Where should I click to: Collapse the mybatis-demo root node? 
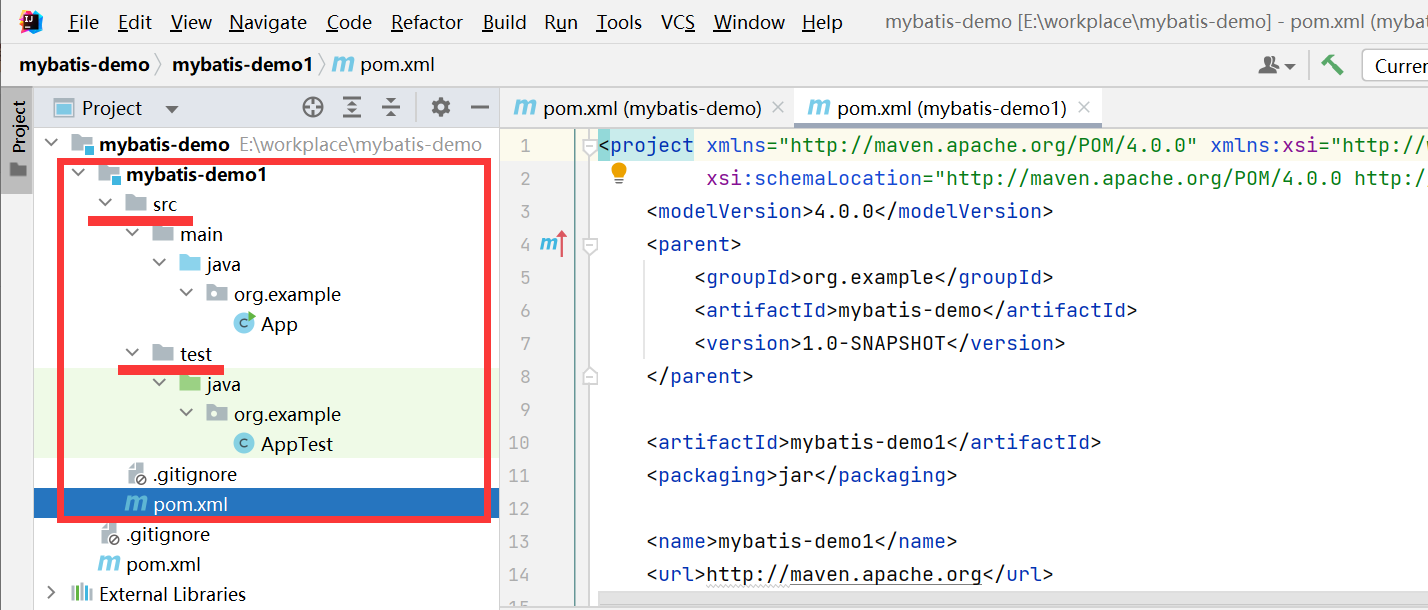pos(52,145)
